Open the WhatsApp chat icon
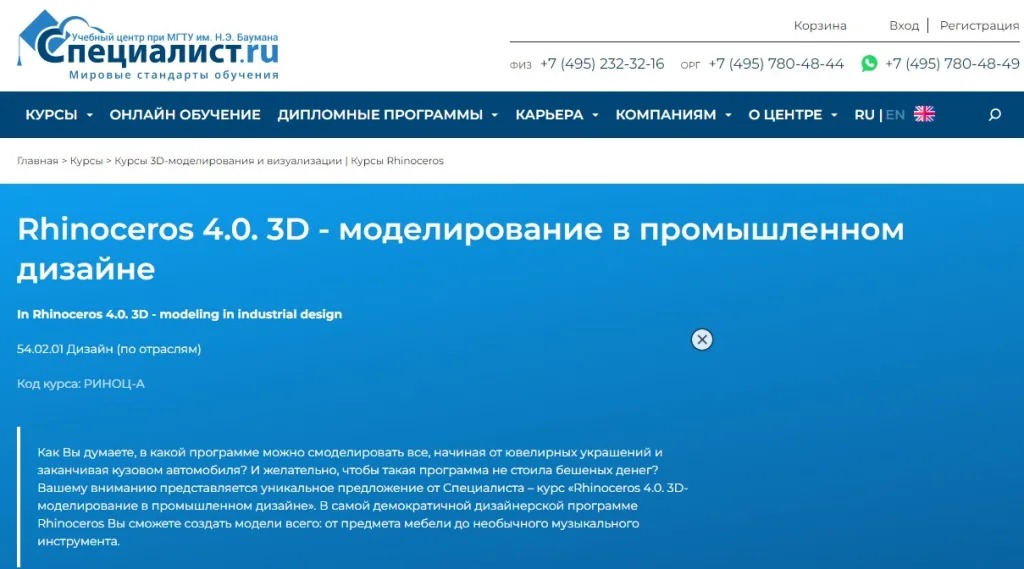Viewport: 1024px width, 569px height. pyautogui.click(x=869, y=63)
